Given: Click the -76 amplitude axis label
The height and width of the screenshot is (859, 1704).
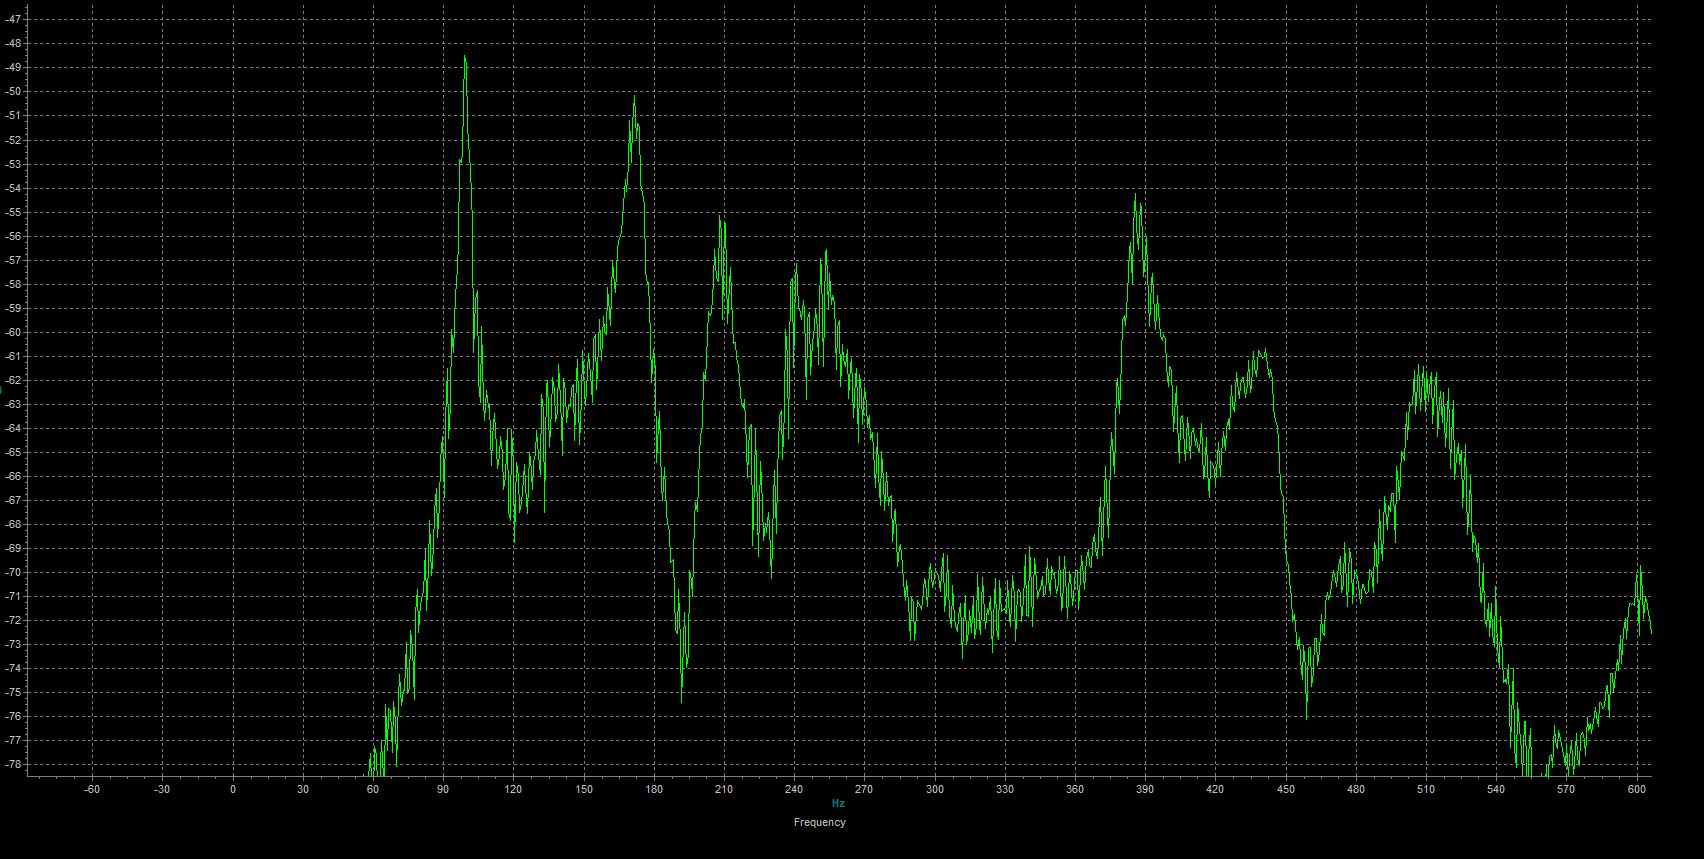Looking at the screenshot, I should pyautogui.click(x=14, y=716).
